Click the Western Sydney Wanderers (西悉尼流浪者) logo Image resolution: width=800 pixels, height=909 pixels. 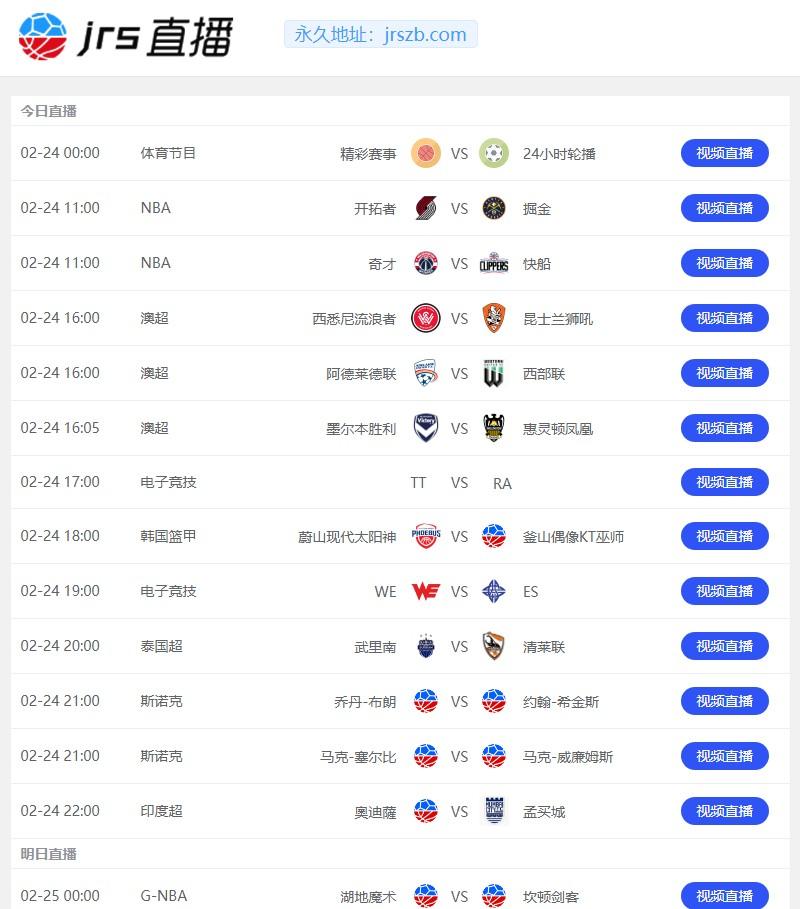(426, 319)
